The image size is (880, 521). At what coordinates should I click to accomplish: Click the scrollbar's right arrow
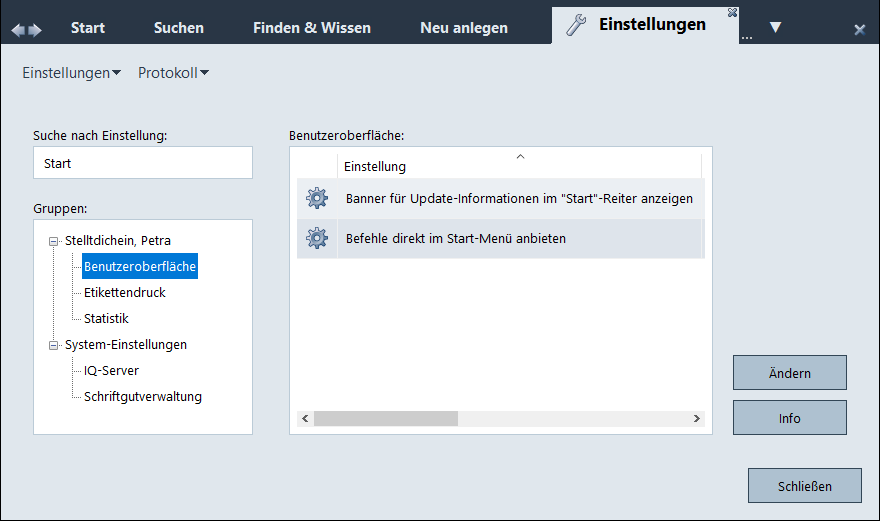pyautogui.click(x=699, y=418)
